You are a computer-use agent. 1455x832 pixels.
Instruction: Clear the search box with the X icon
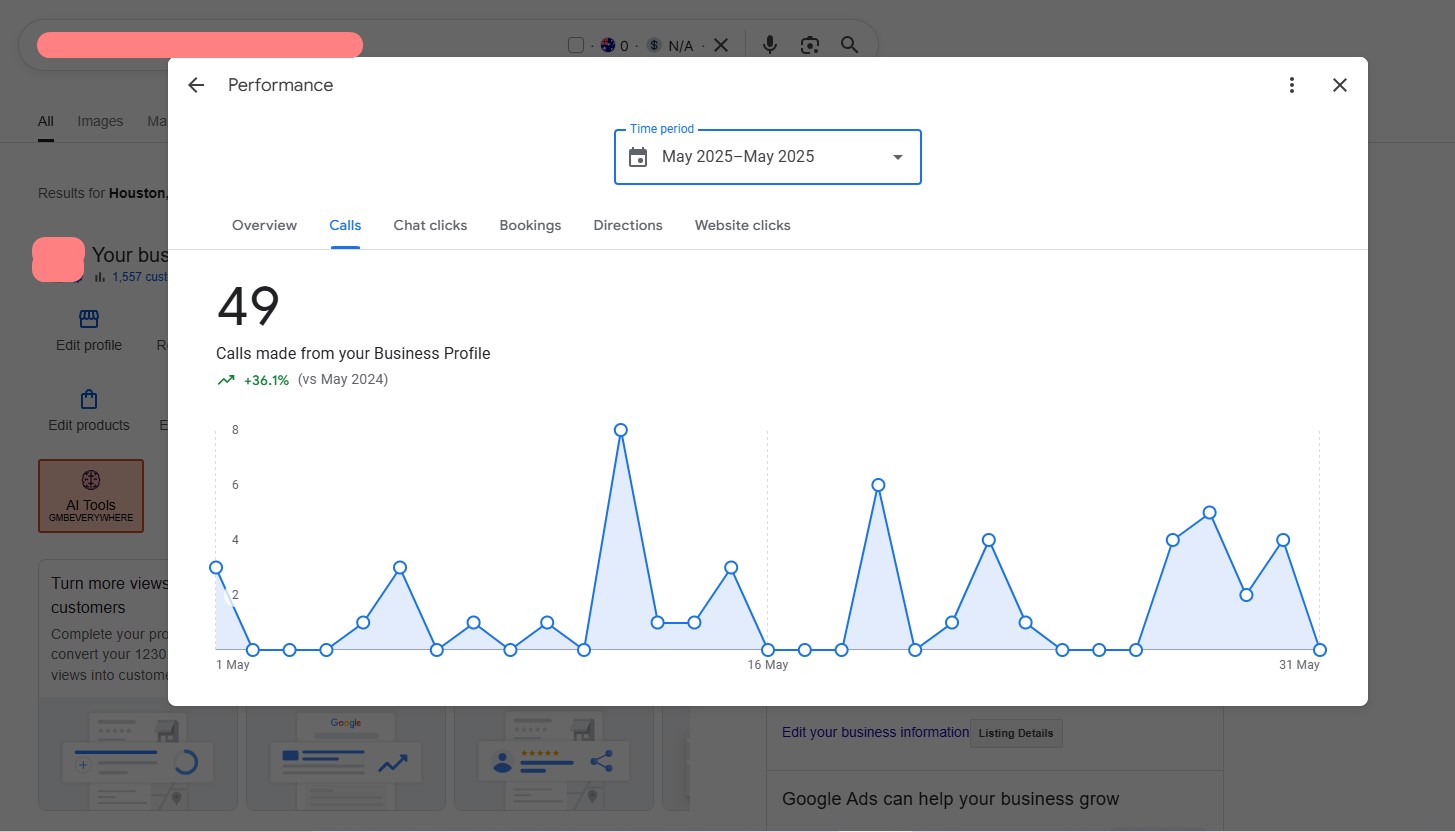coord(721,45)
